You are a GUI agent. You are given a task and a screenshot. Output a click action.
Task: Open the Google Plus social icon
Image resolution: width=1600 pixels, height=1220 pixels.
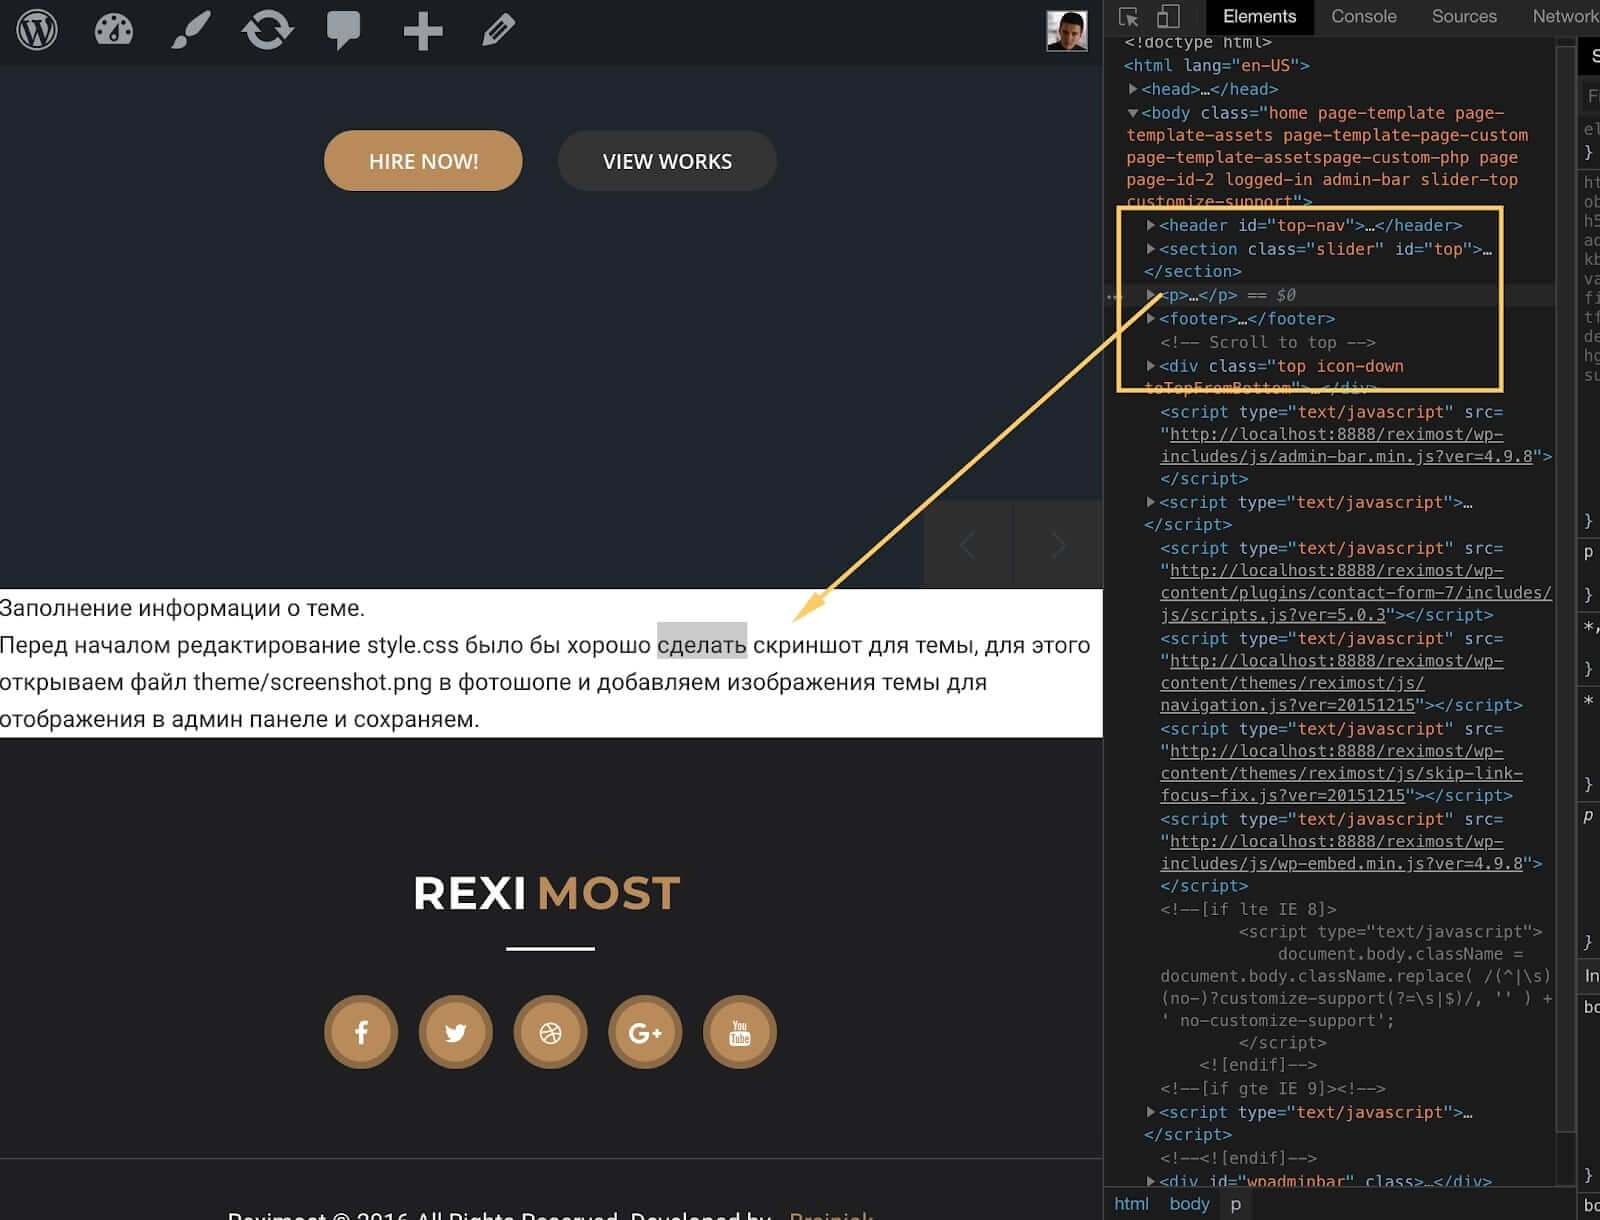pos(645,1032)
